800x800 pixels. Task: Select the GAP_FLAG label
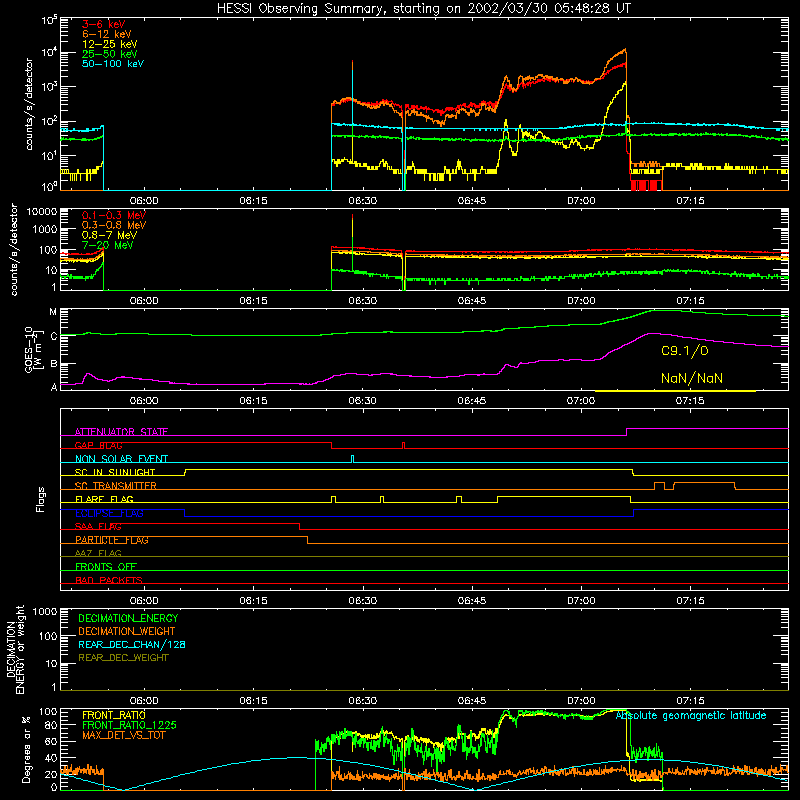pyautogui.click(x=98, y=445)
